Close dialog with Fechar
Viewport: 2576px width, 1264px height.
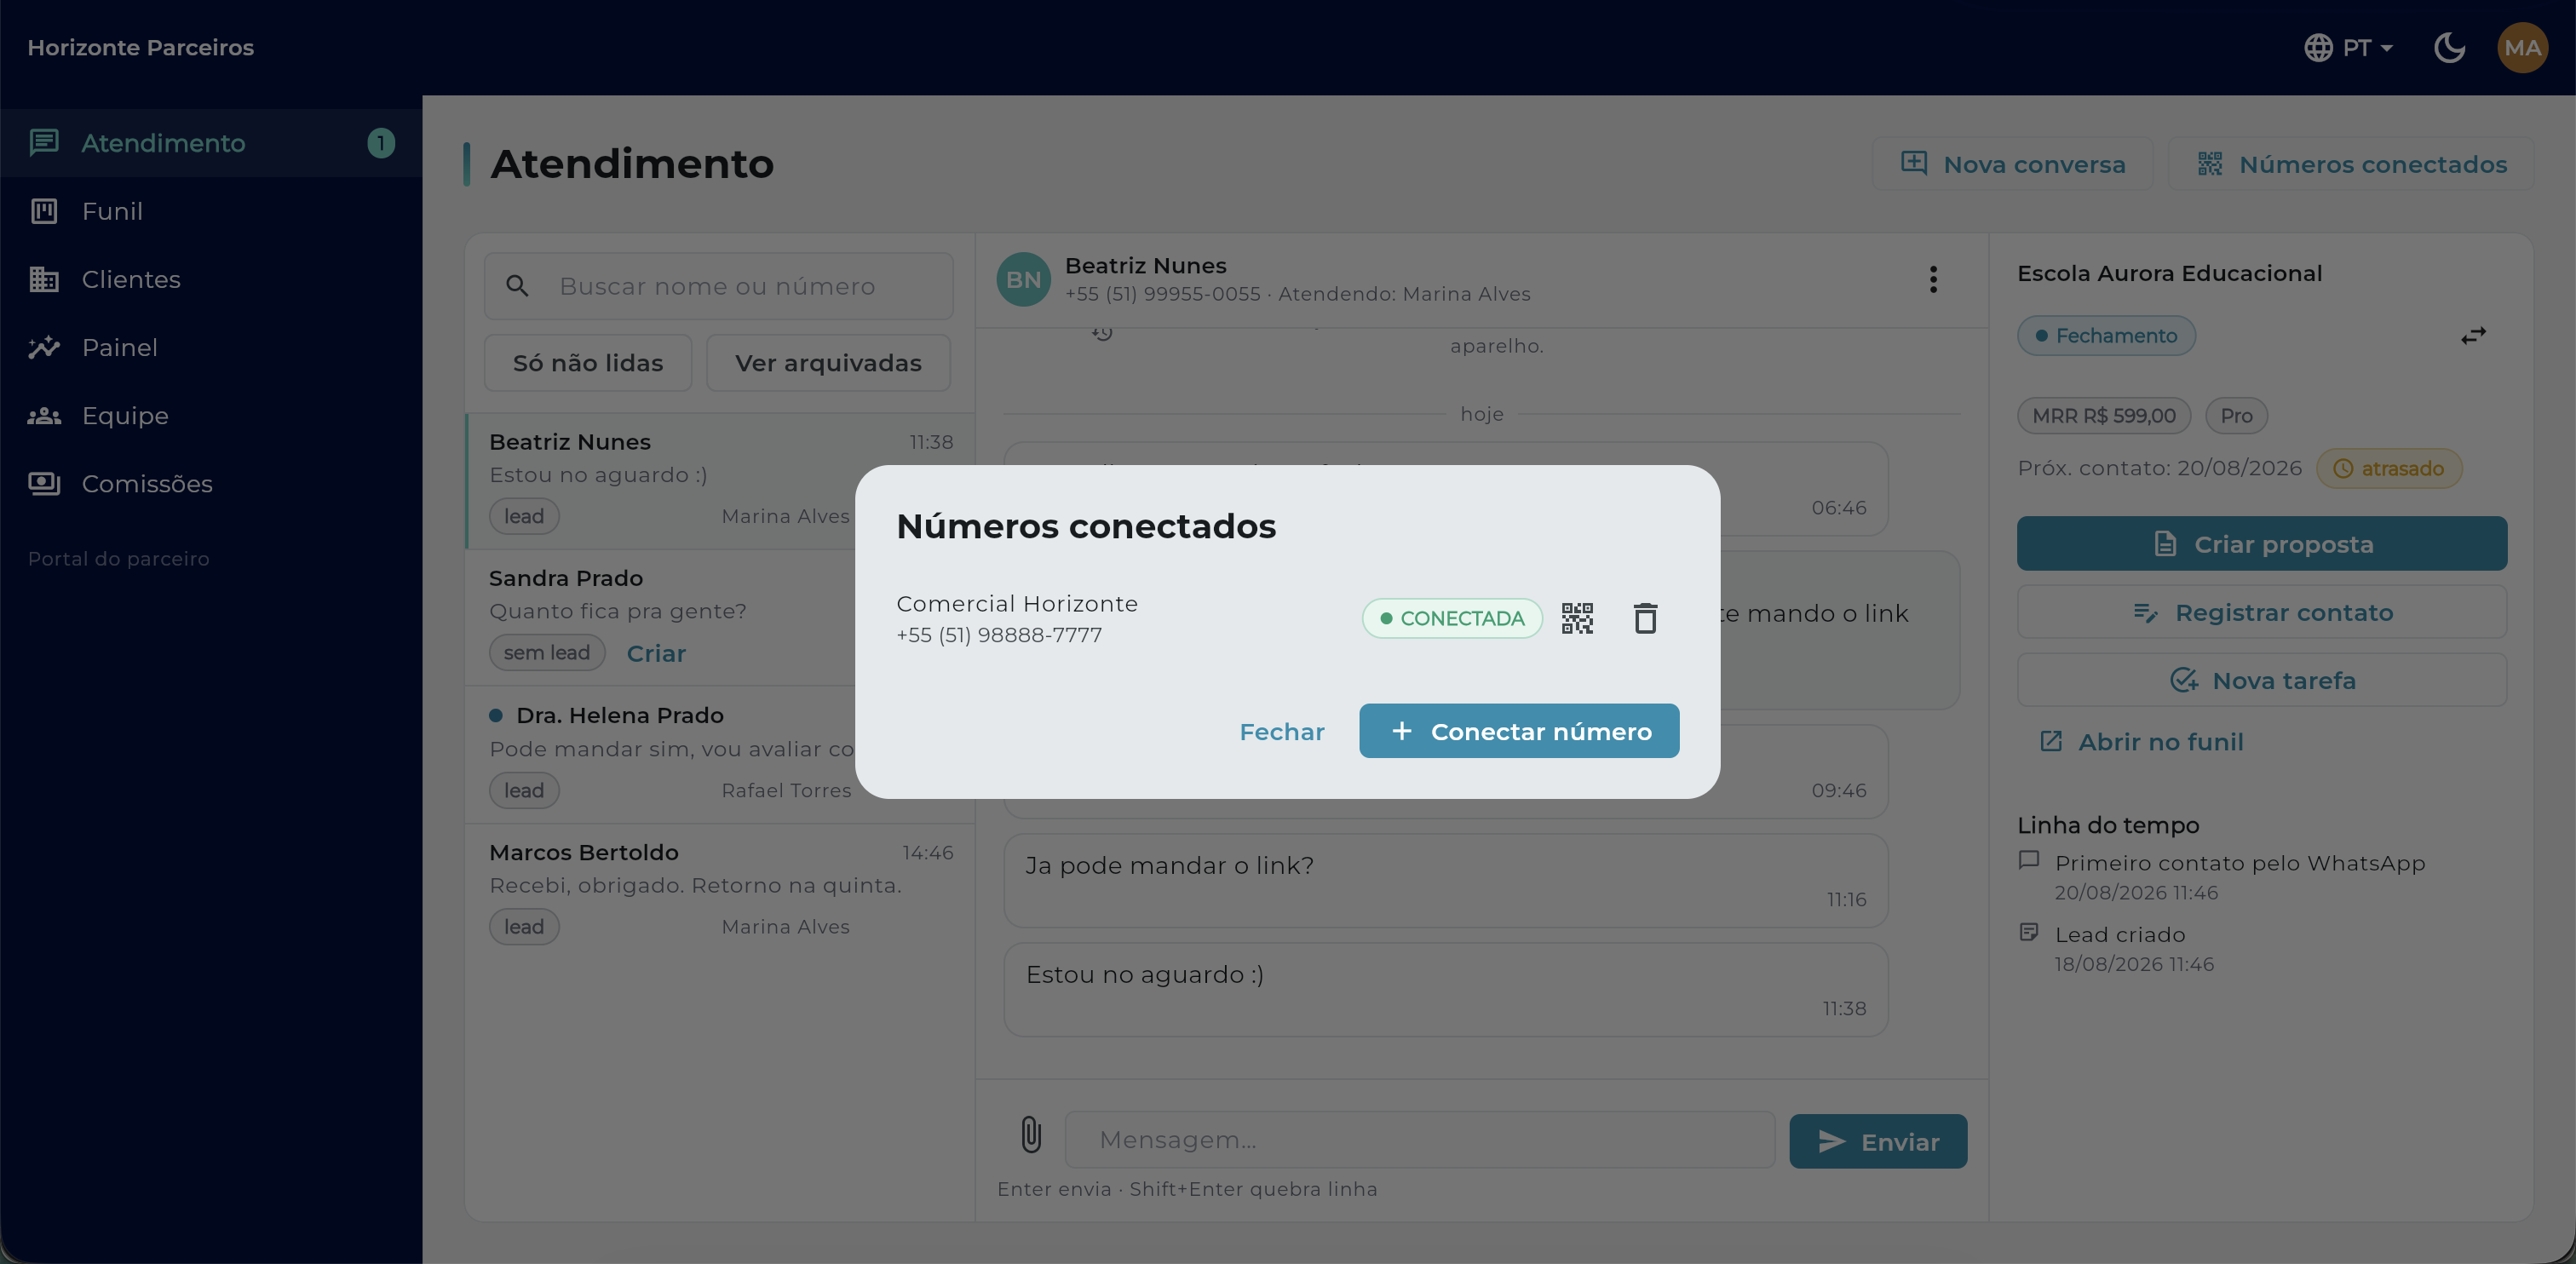[1281, 731]
